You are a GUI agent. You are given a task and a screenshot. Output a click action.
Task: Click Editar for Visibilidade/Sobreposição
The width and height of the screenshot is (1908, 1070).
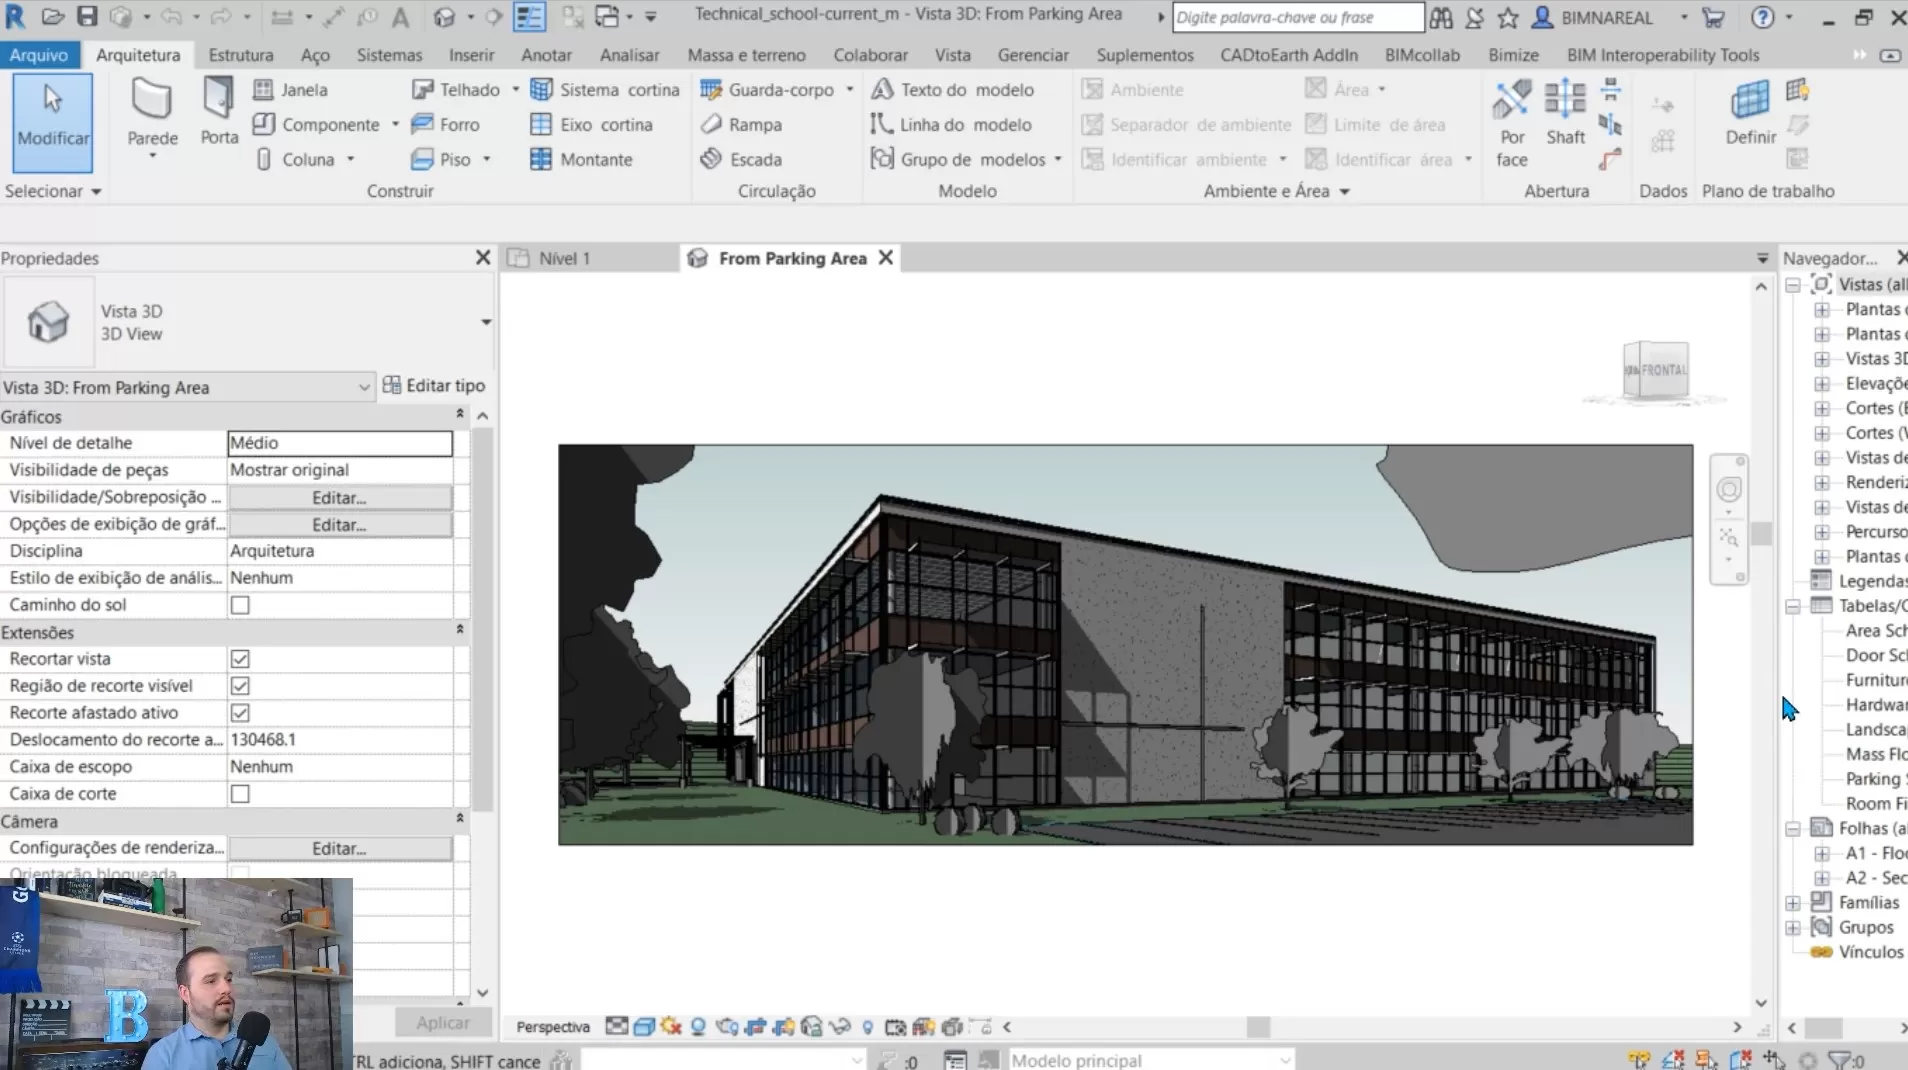click(x=339, y=497)
